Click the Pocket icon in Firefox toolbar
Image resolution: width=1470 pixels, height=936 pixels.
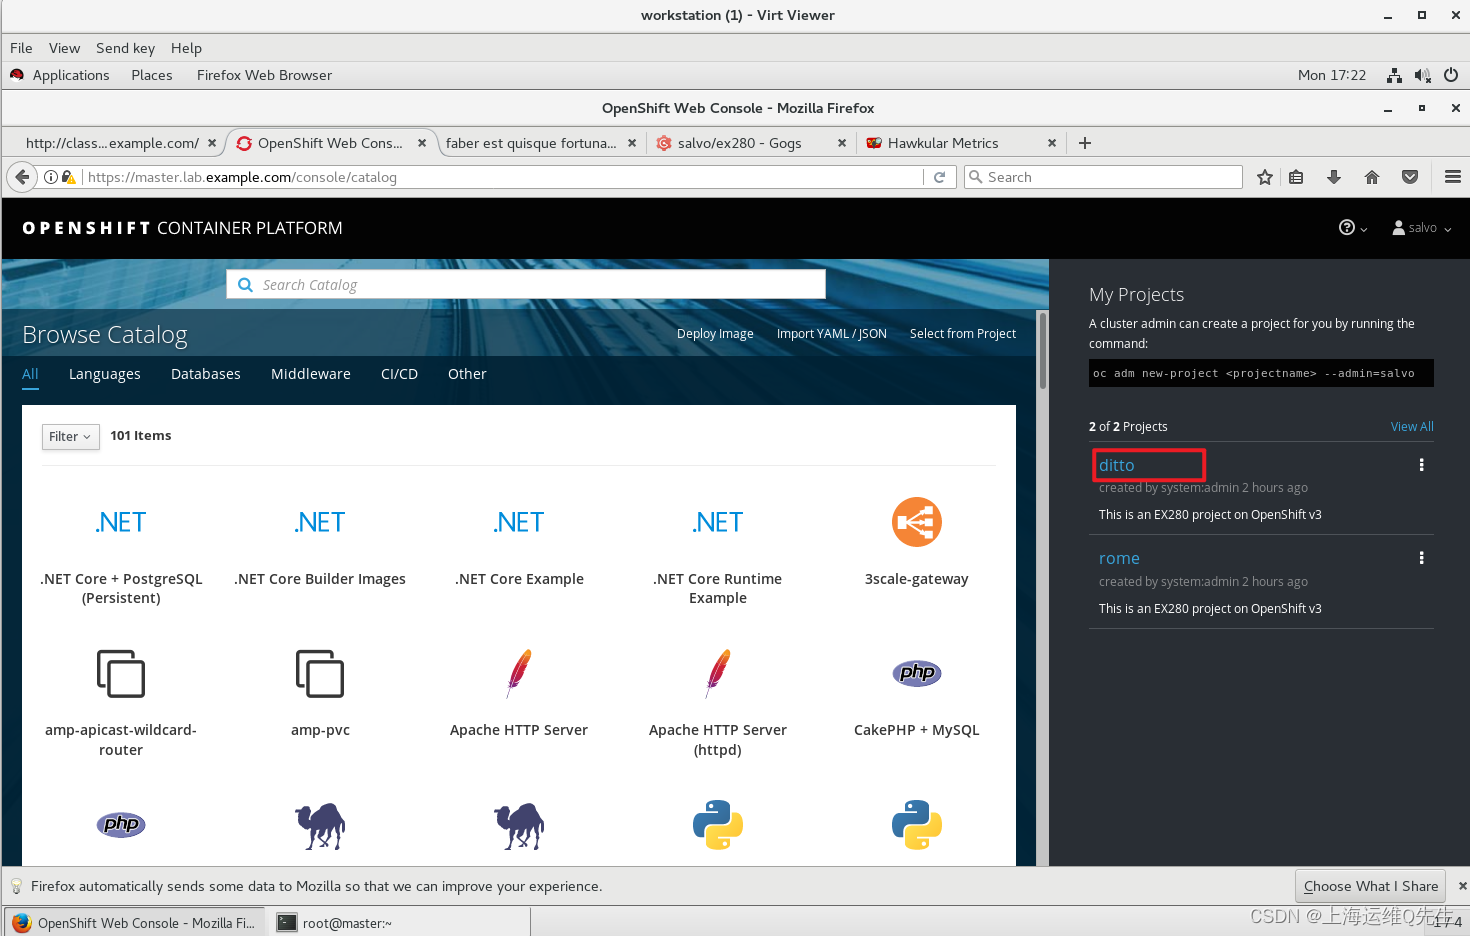[1410, 177]
